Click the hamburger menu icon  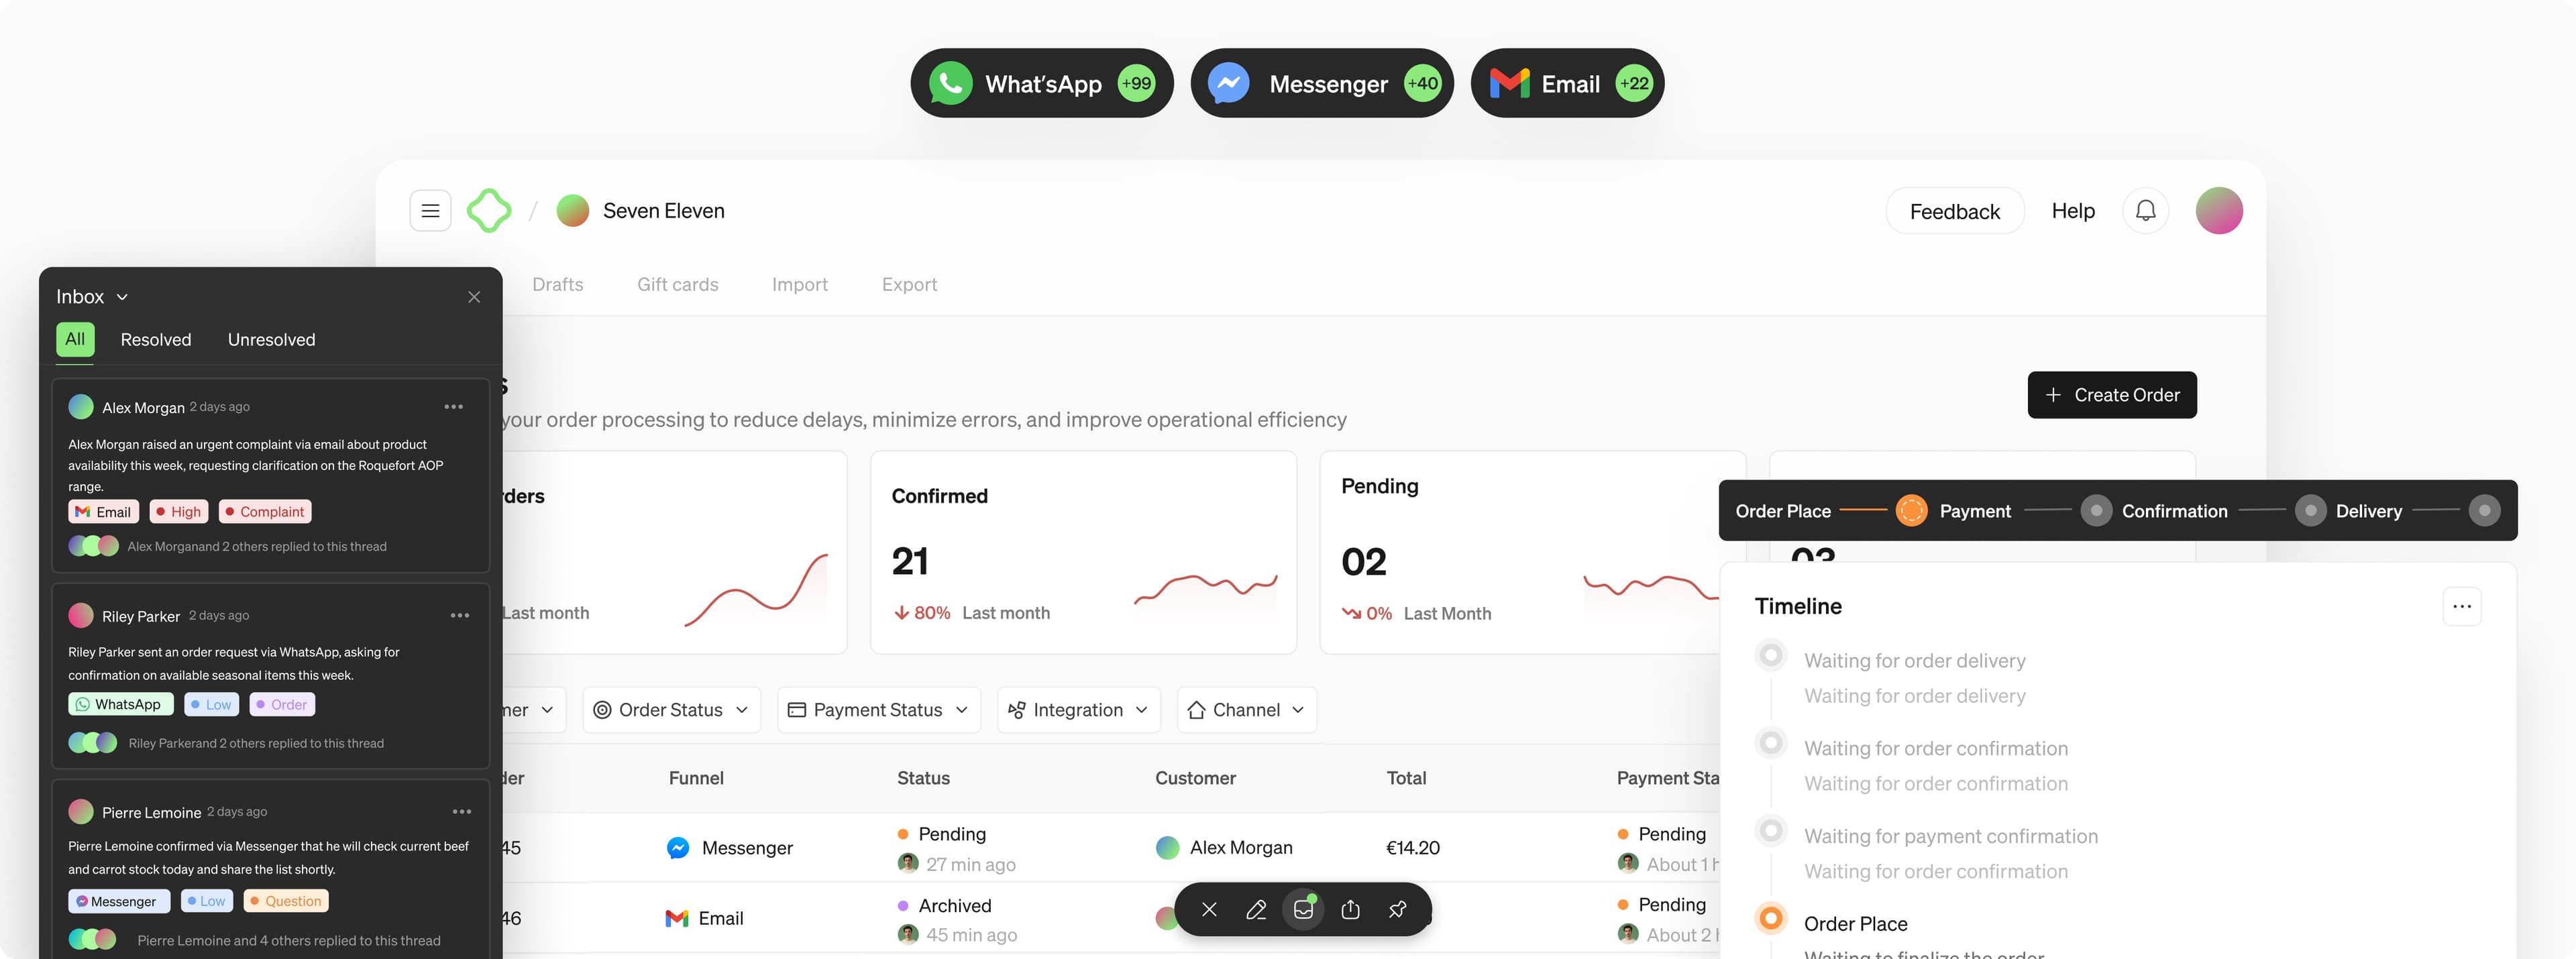430,211
